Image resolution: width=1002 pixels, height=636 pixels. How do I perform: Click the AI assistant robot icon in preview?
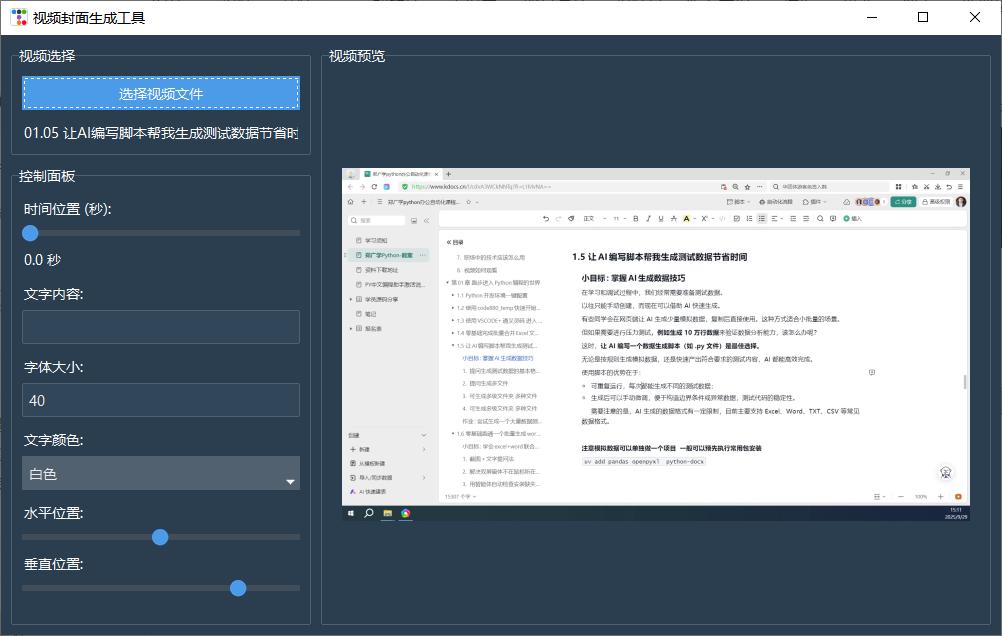(x=945, y=473)
